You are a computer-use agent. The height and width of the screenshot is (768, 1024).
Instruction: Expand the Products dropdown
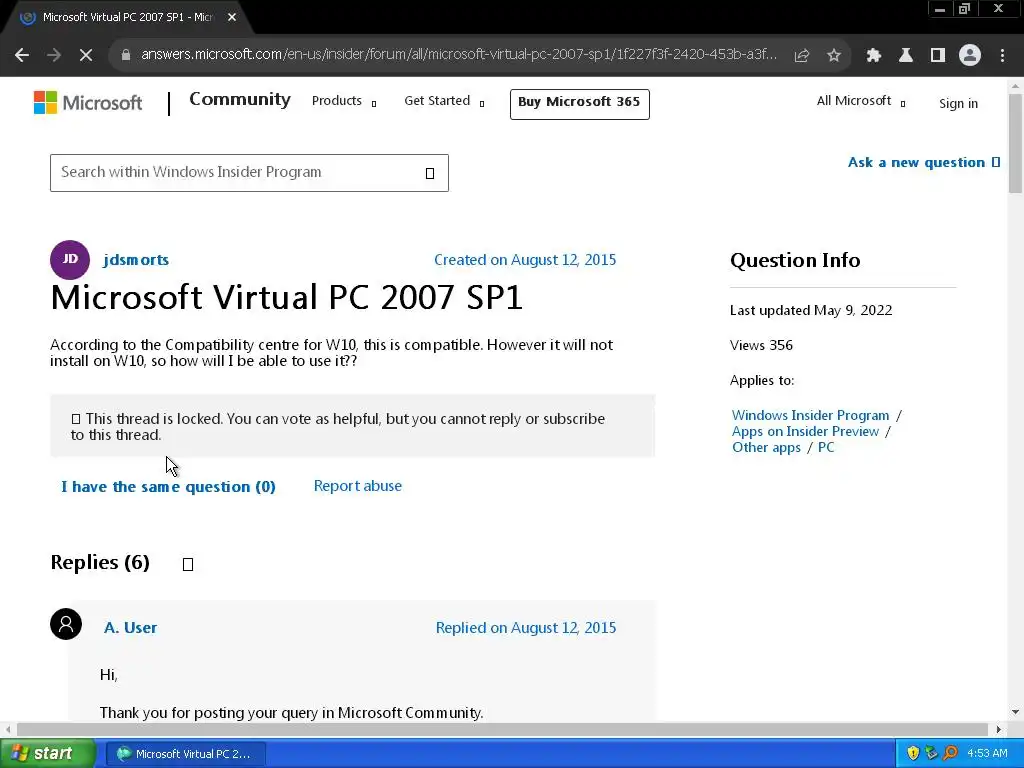click(344, 101)
